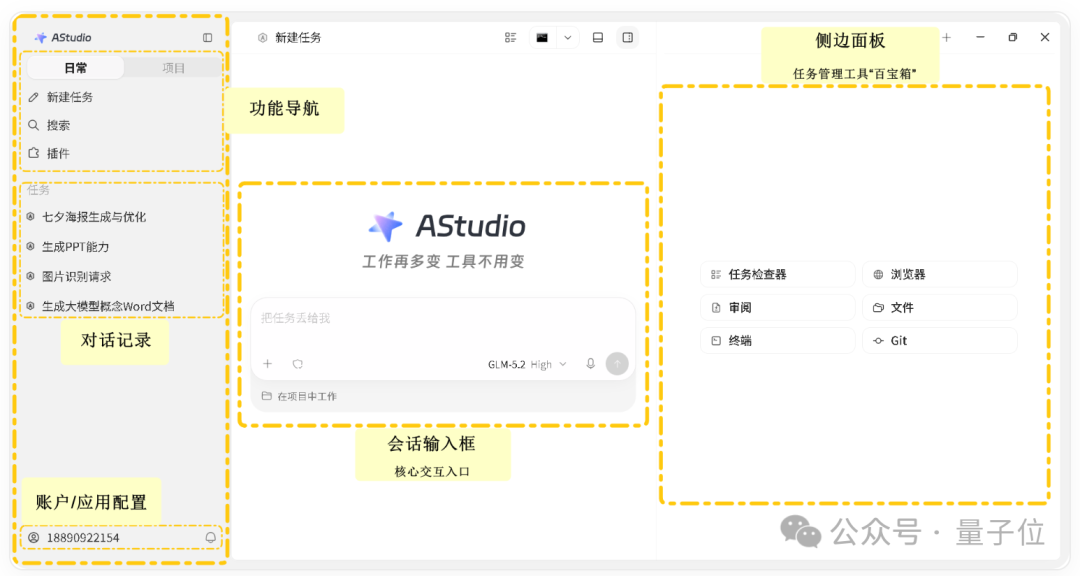Expand the dropdown arrow beside the terminal icon
Viewport: 1080px width, 576px height.
[x=568, y=38]
